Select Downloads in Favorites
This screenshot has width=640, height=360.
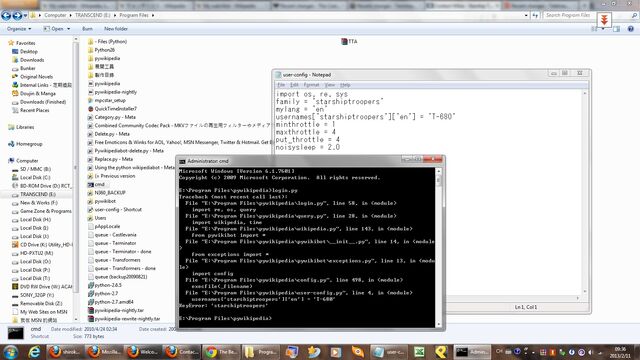point(28,60)
